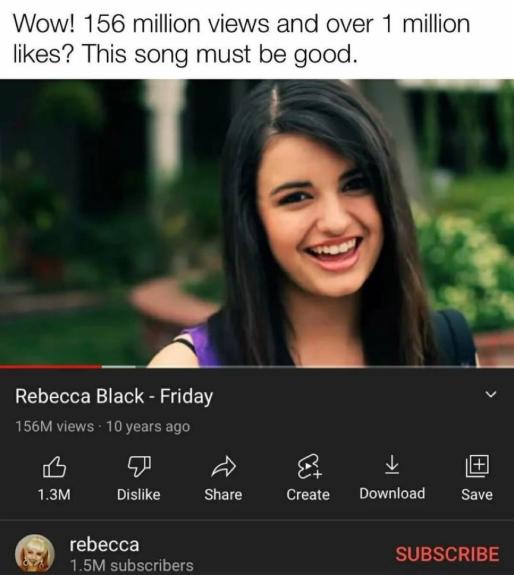Image resolution: width=514 pixels, height=575 pixels.
Task: Click the Download label text
Action: click(392, 494)
